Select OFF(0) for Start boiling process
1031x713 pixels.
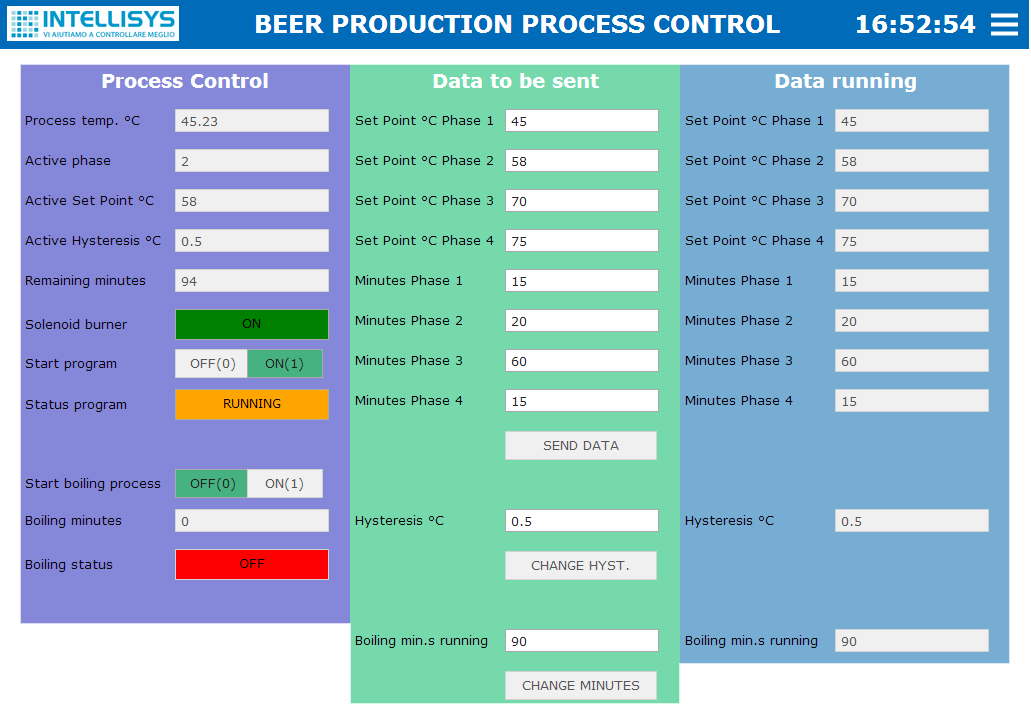[211, 483]
